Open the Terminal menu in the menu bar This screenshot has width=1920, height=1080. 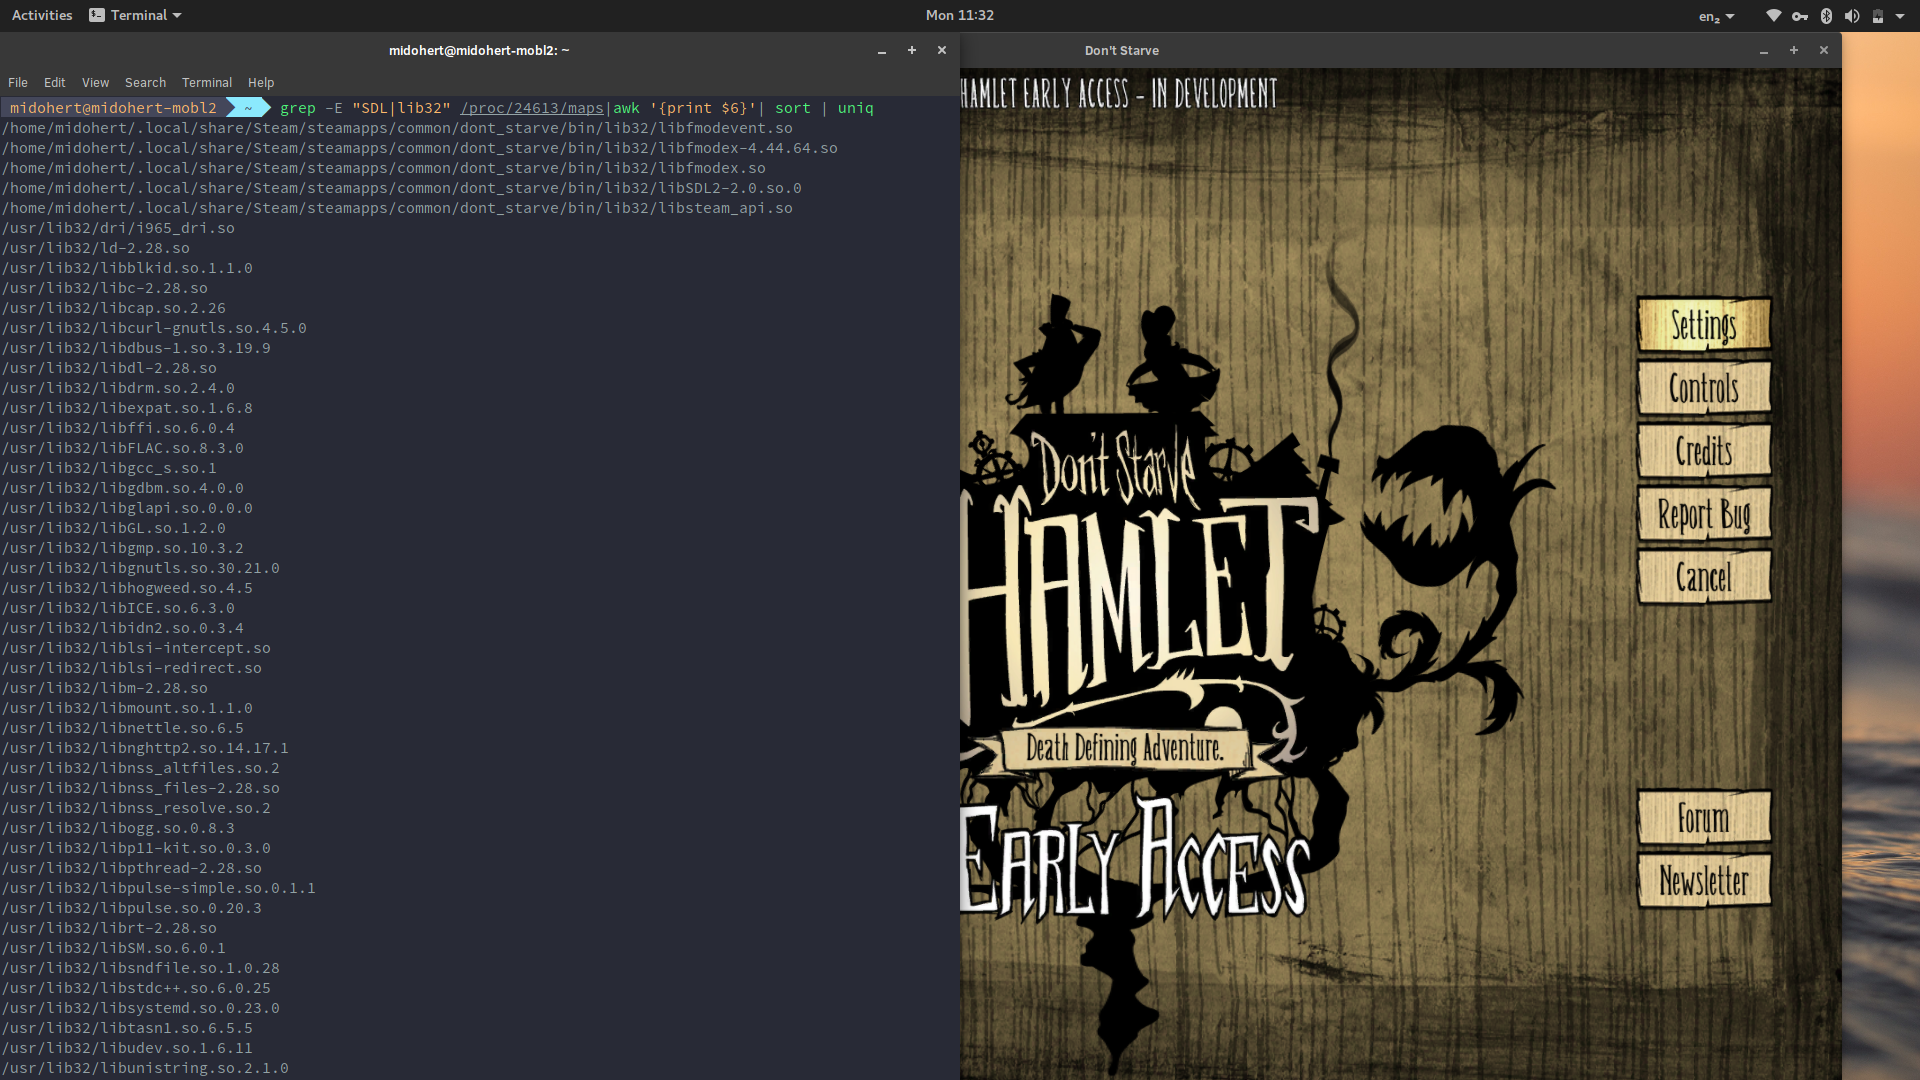207,83
